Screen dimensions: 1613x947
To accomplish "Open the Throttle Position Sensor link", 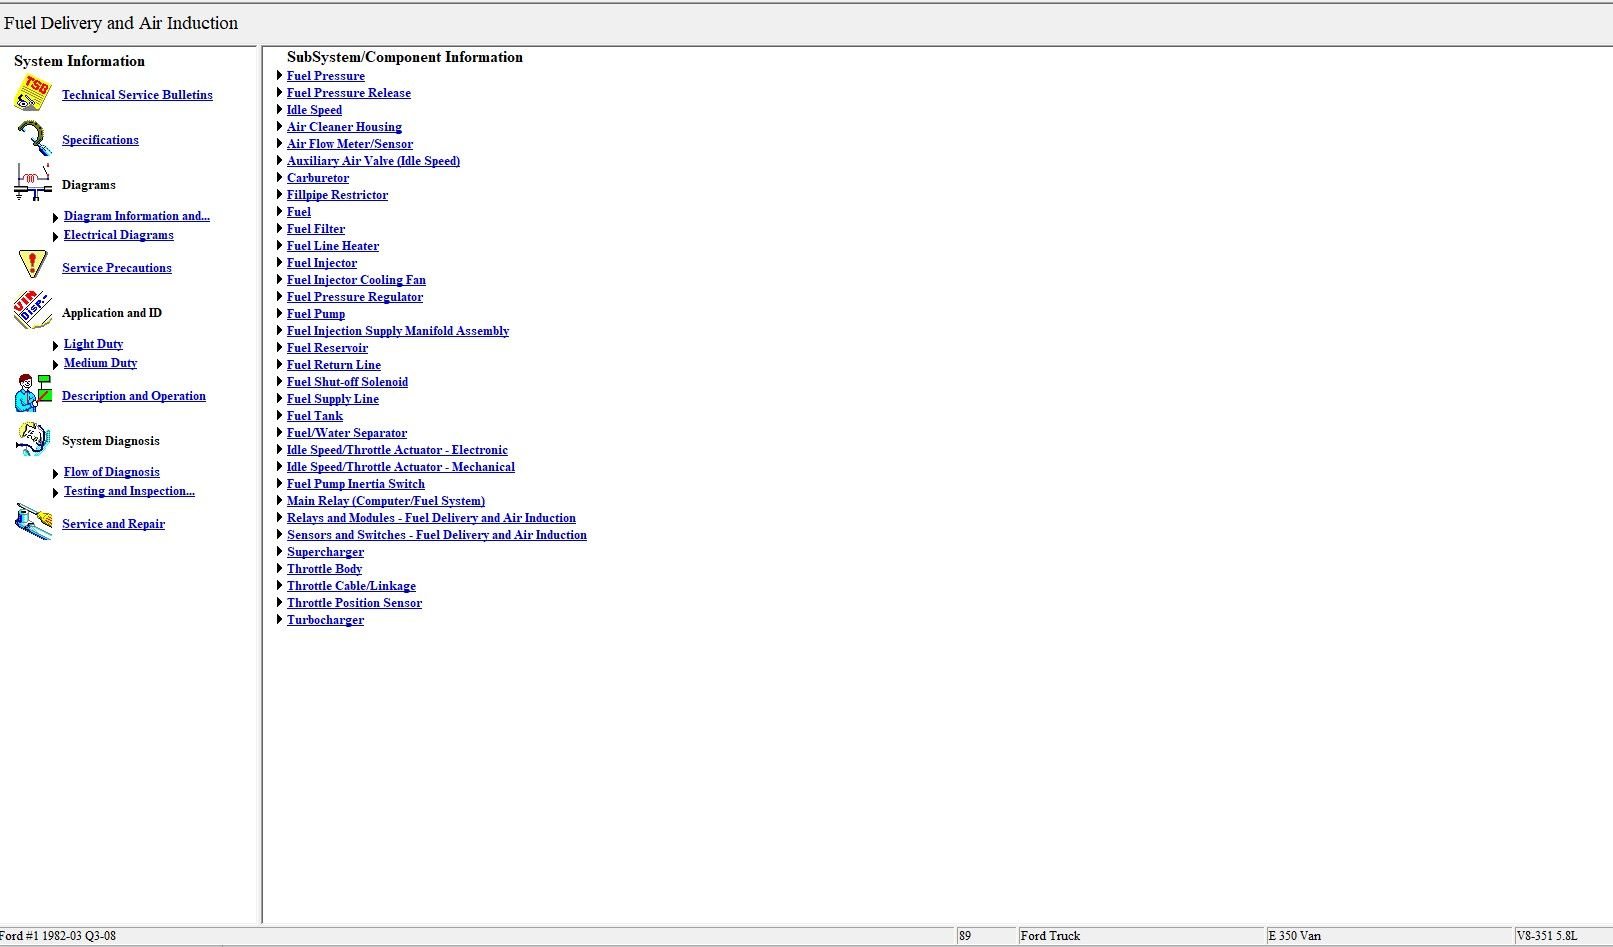I will (x=354, y=603).
